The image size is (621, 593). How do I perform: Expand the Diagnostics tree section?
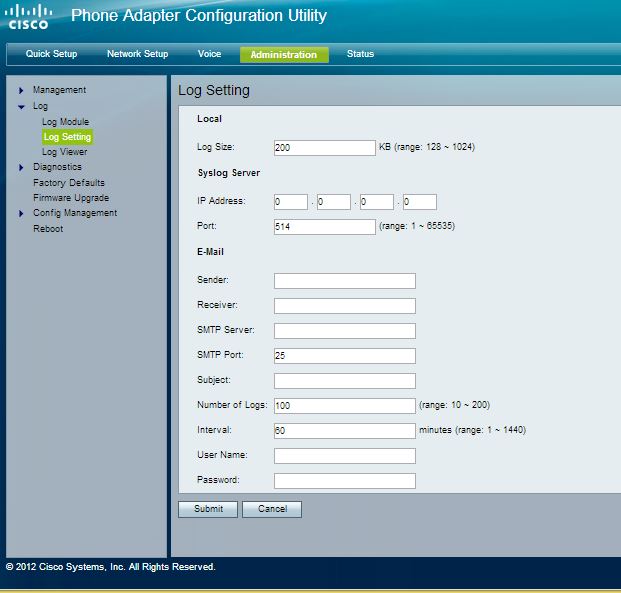point(21,168)
